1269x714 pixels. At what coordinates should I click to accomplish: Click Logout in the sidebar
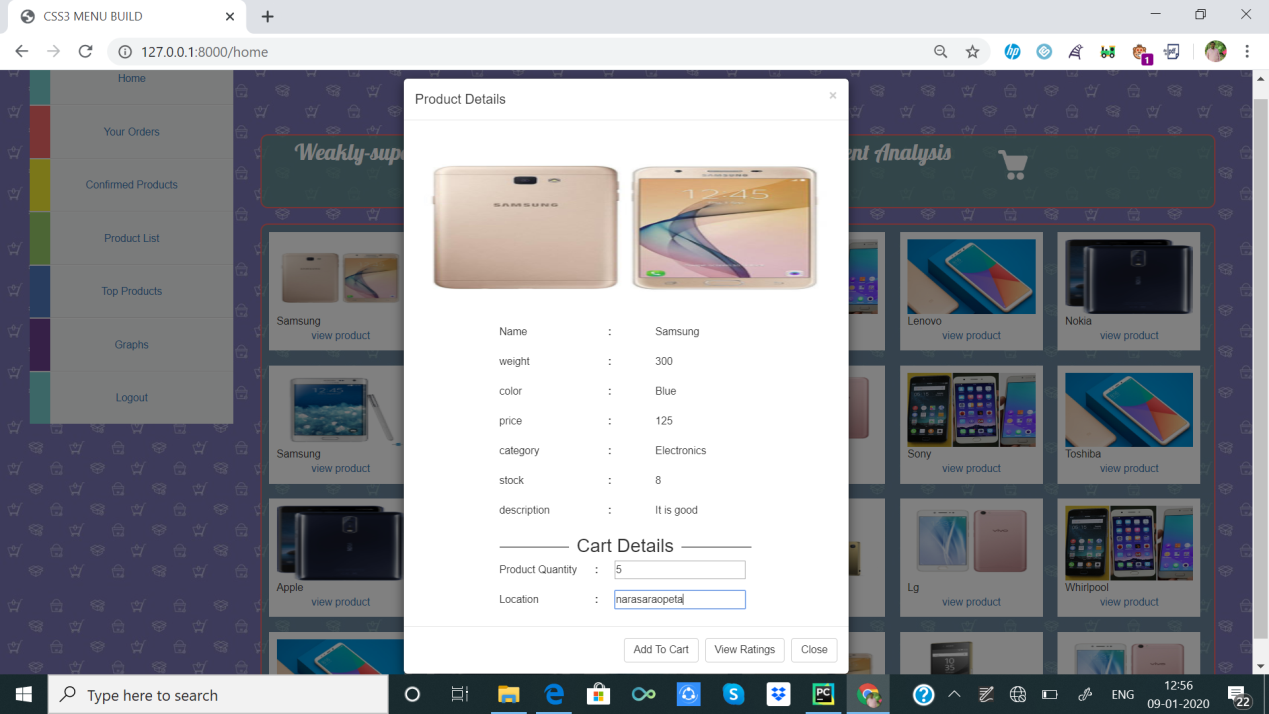click(x=131, y=398)
